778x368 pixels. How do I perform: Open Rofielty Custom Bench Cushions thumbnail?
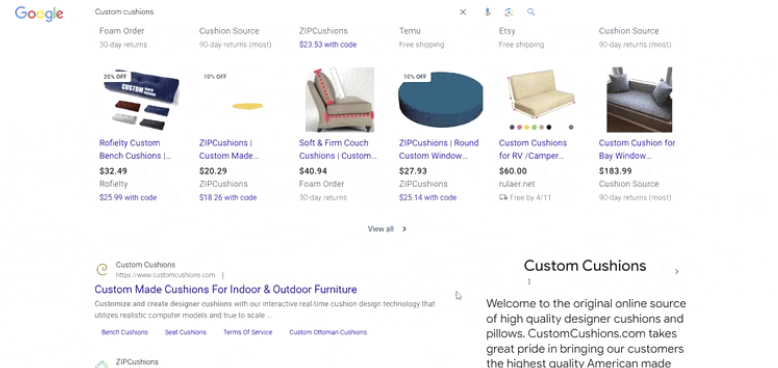141,100
